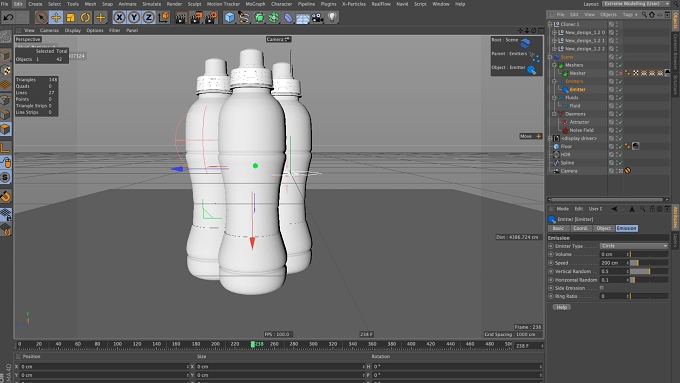
Task: Click the Floor material tag thumbnail
Action: [636, 146]
